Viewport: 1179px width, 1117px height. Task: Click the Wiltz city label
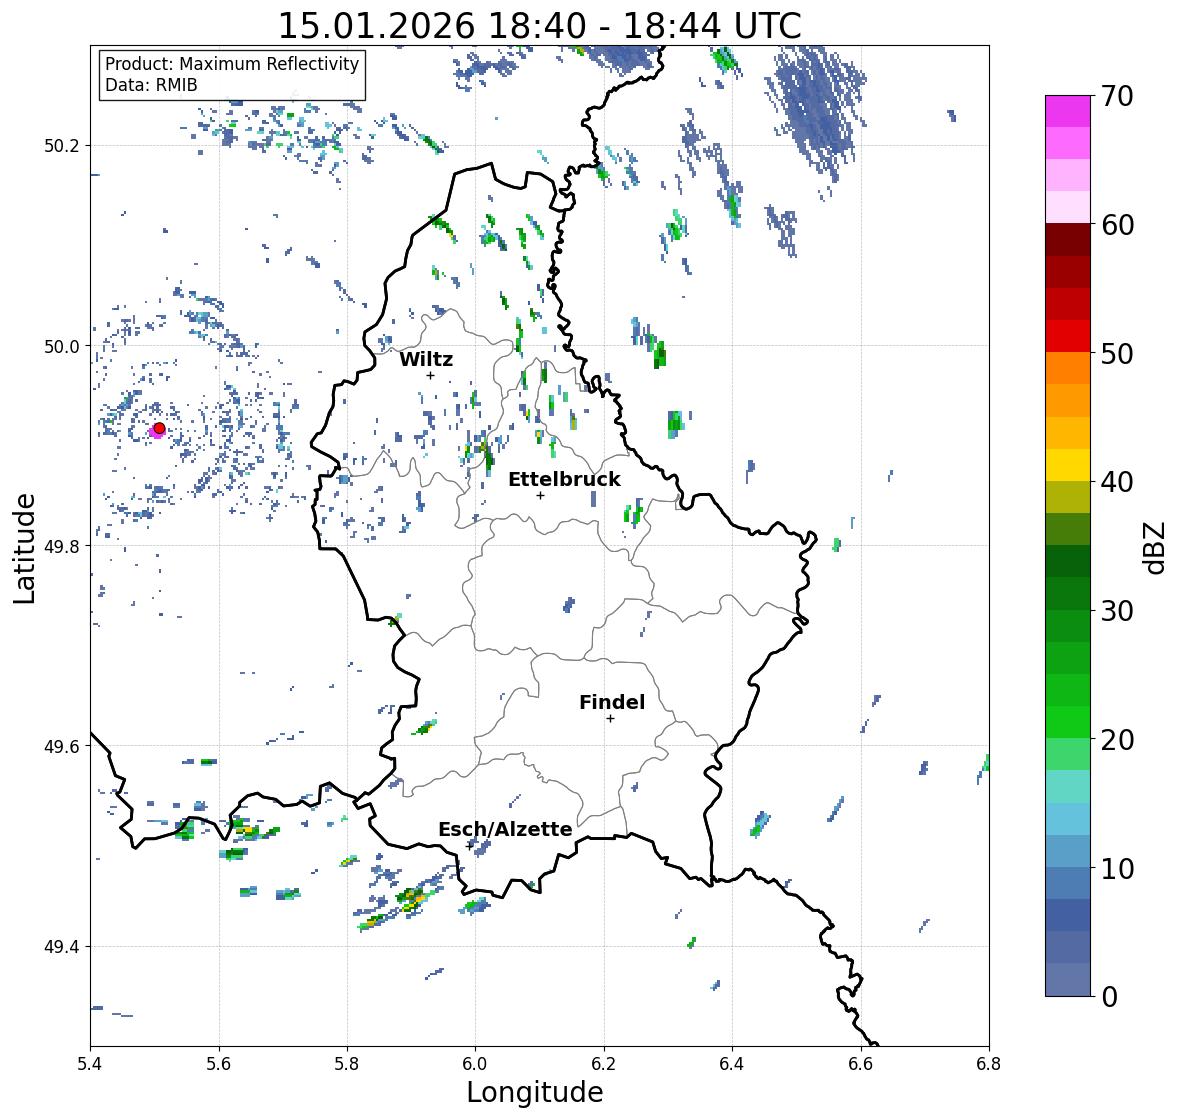pyautogui.click(x=426, y=359)
